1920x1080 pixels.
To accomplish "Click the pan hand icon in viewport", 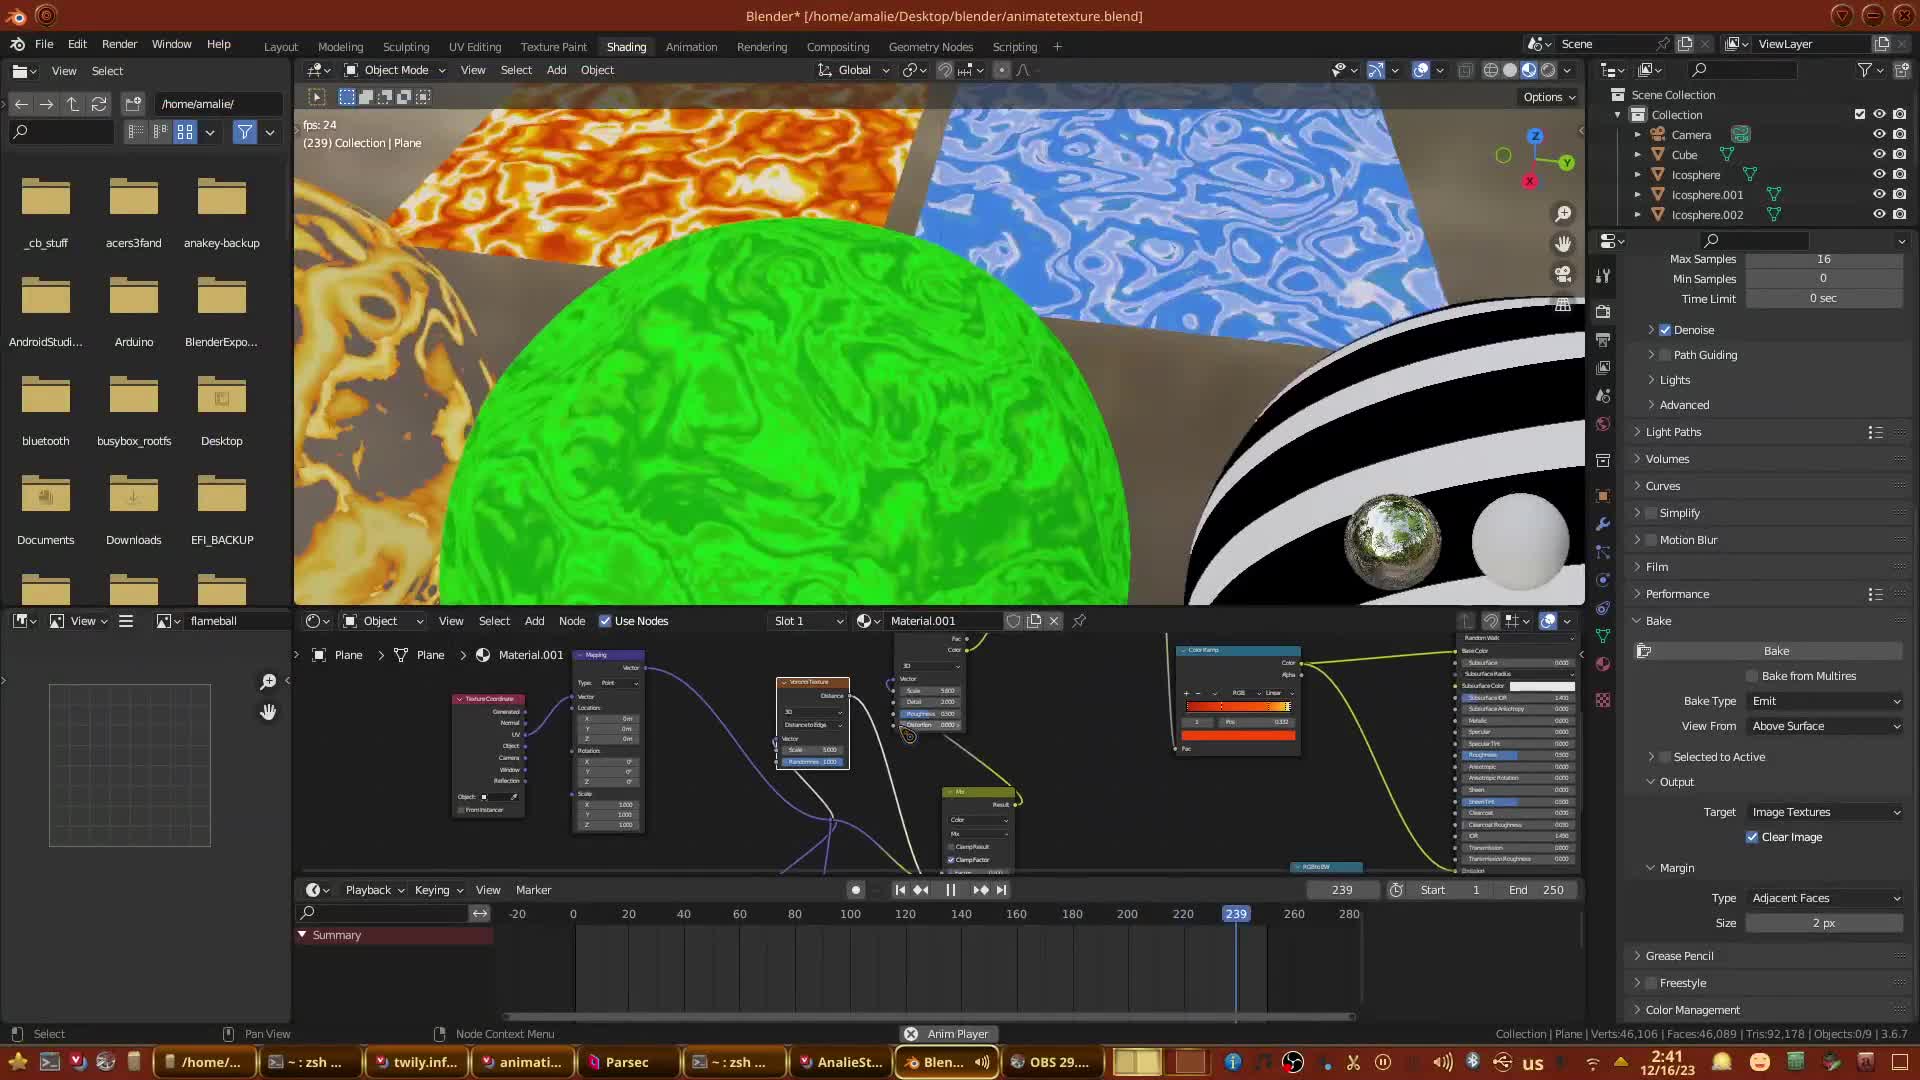I will (1563, 244).
